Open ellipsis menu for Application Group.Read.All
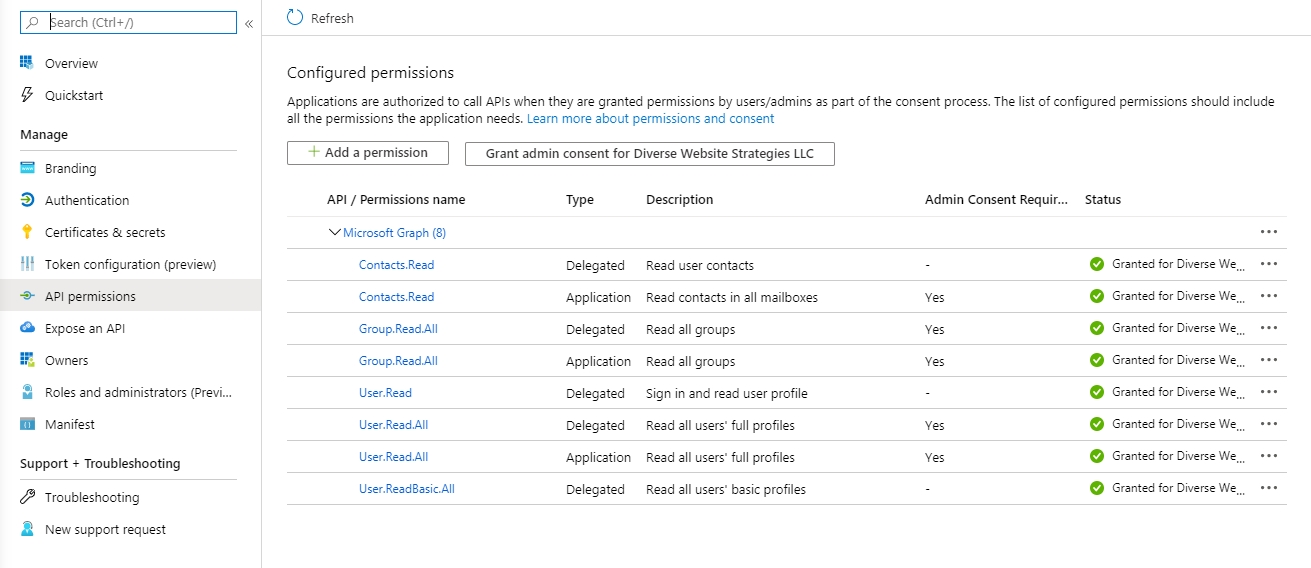 coord(1269,360)
